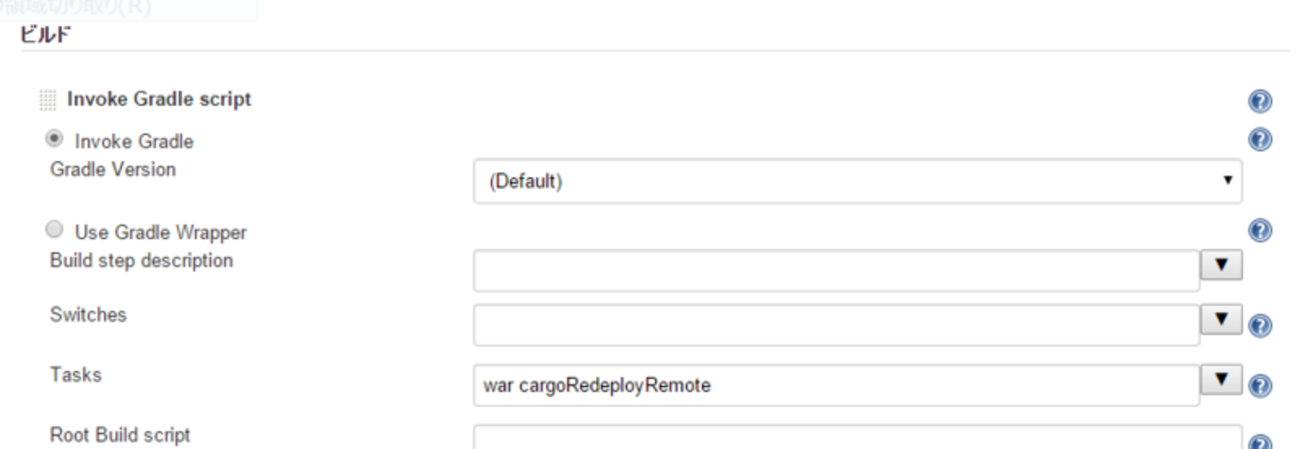Open help icon beside Invoke Gradle radio
This screenshot has width=1300, height=449.
(x=1260, y=140)
